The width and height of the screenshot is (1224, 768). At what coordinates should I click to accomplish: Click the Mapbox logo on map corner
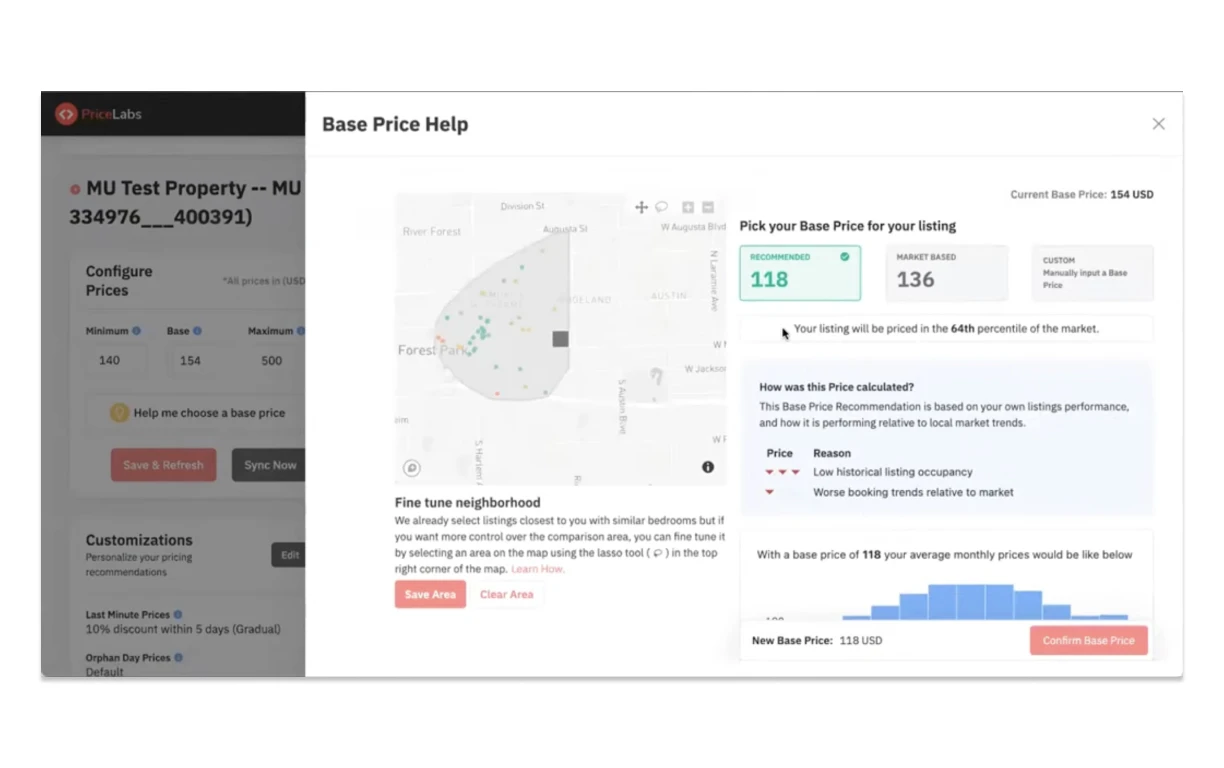(x=412, y=467)
